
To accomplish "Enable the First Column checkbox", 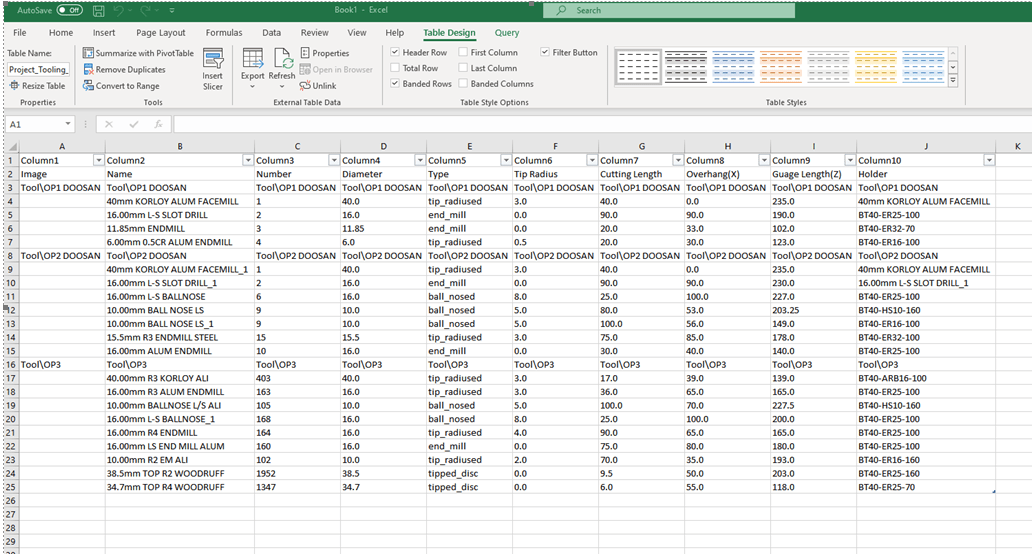I will (463, 52).
